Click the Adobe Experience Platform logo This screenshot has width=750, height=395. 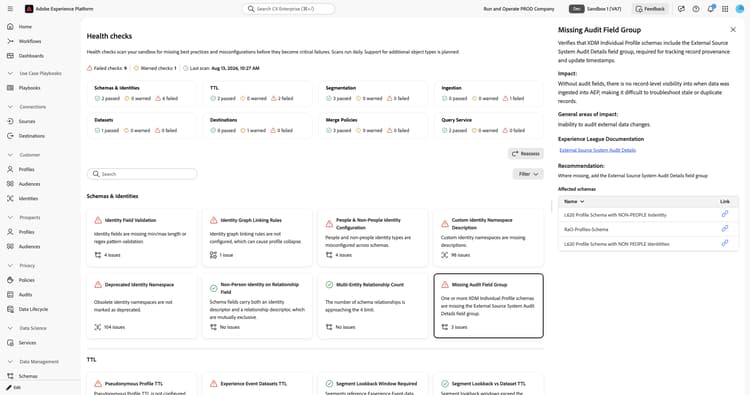point(29,9)
